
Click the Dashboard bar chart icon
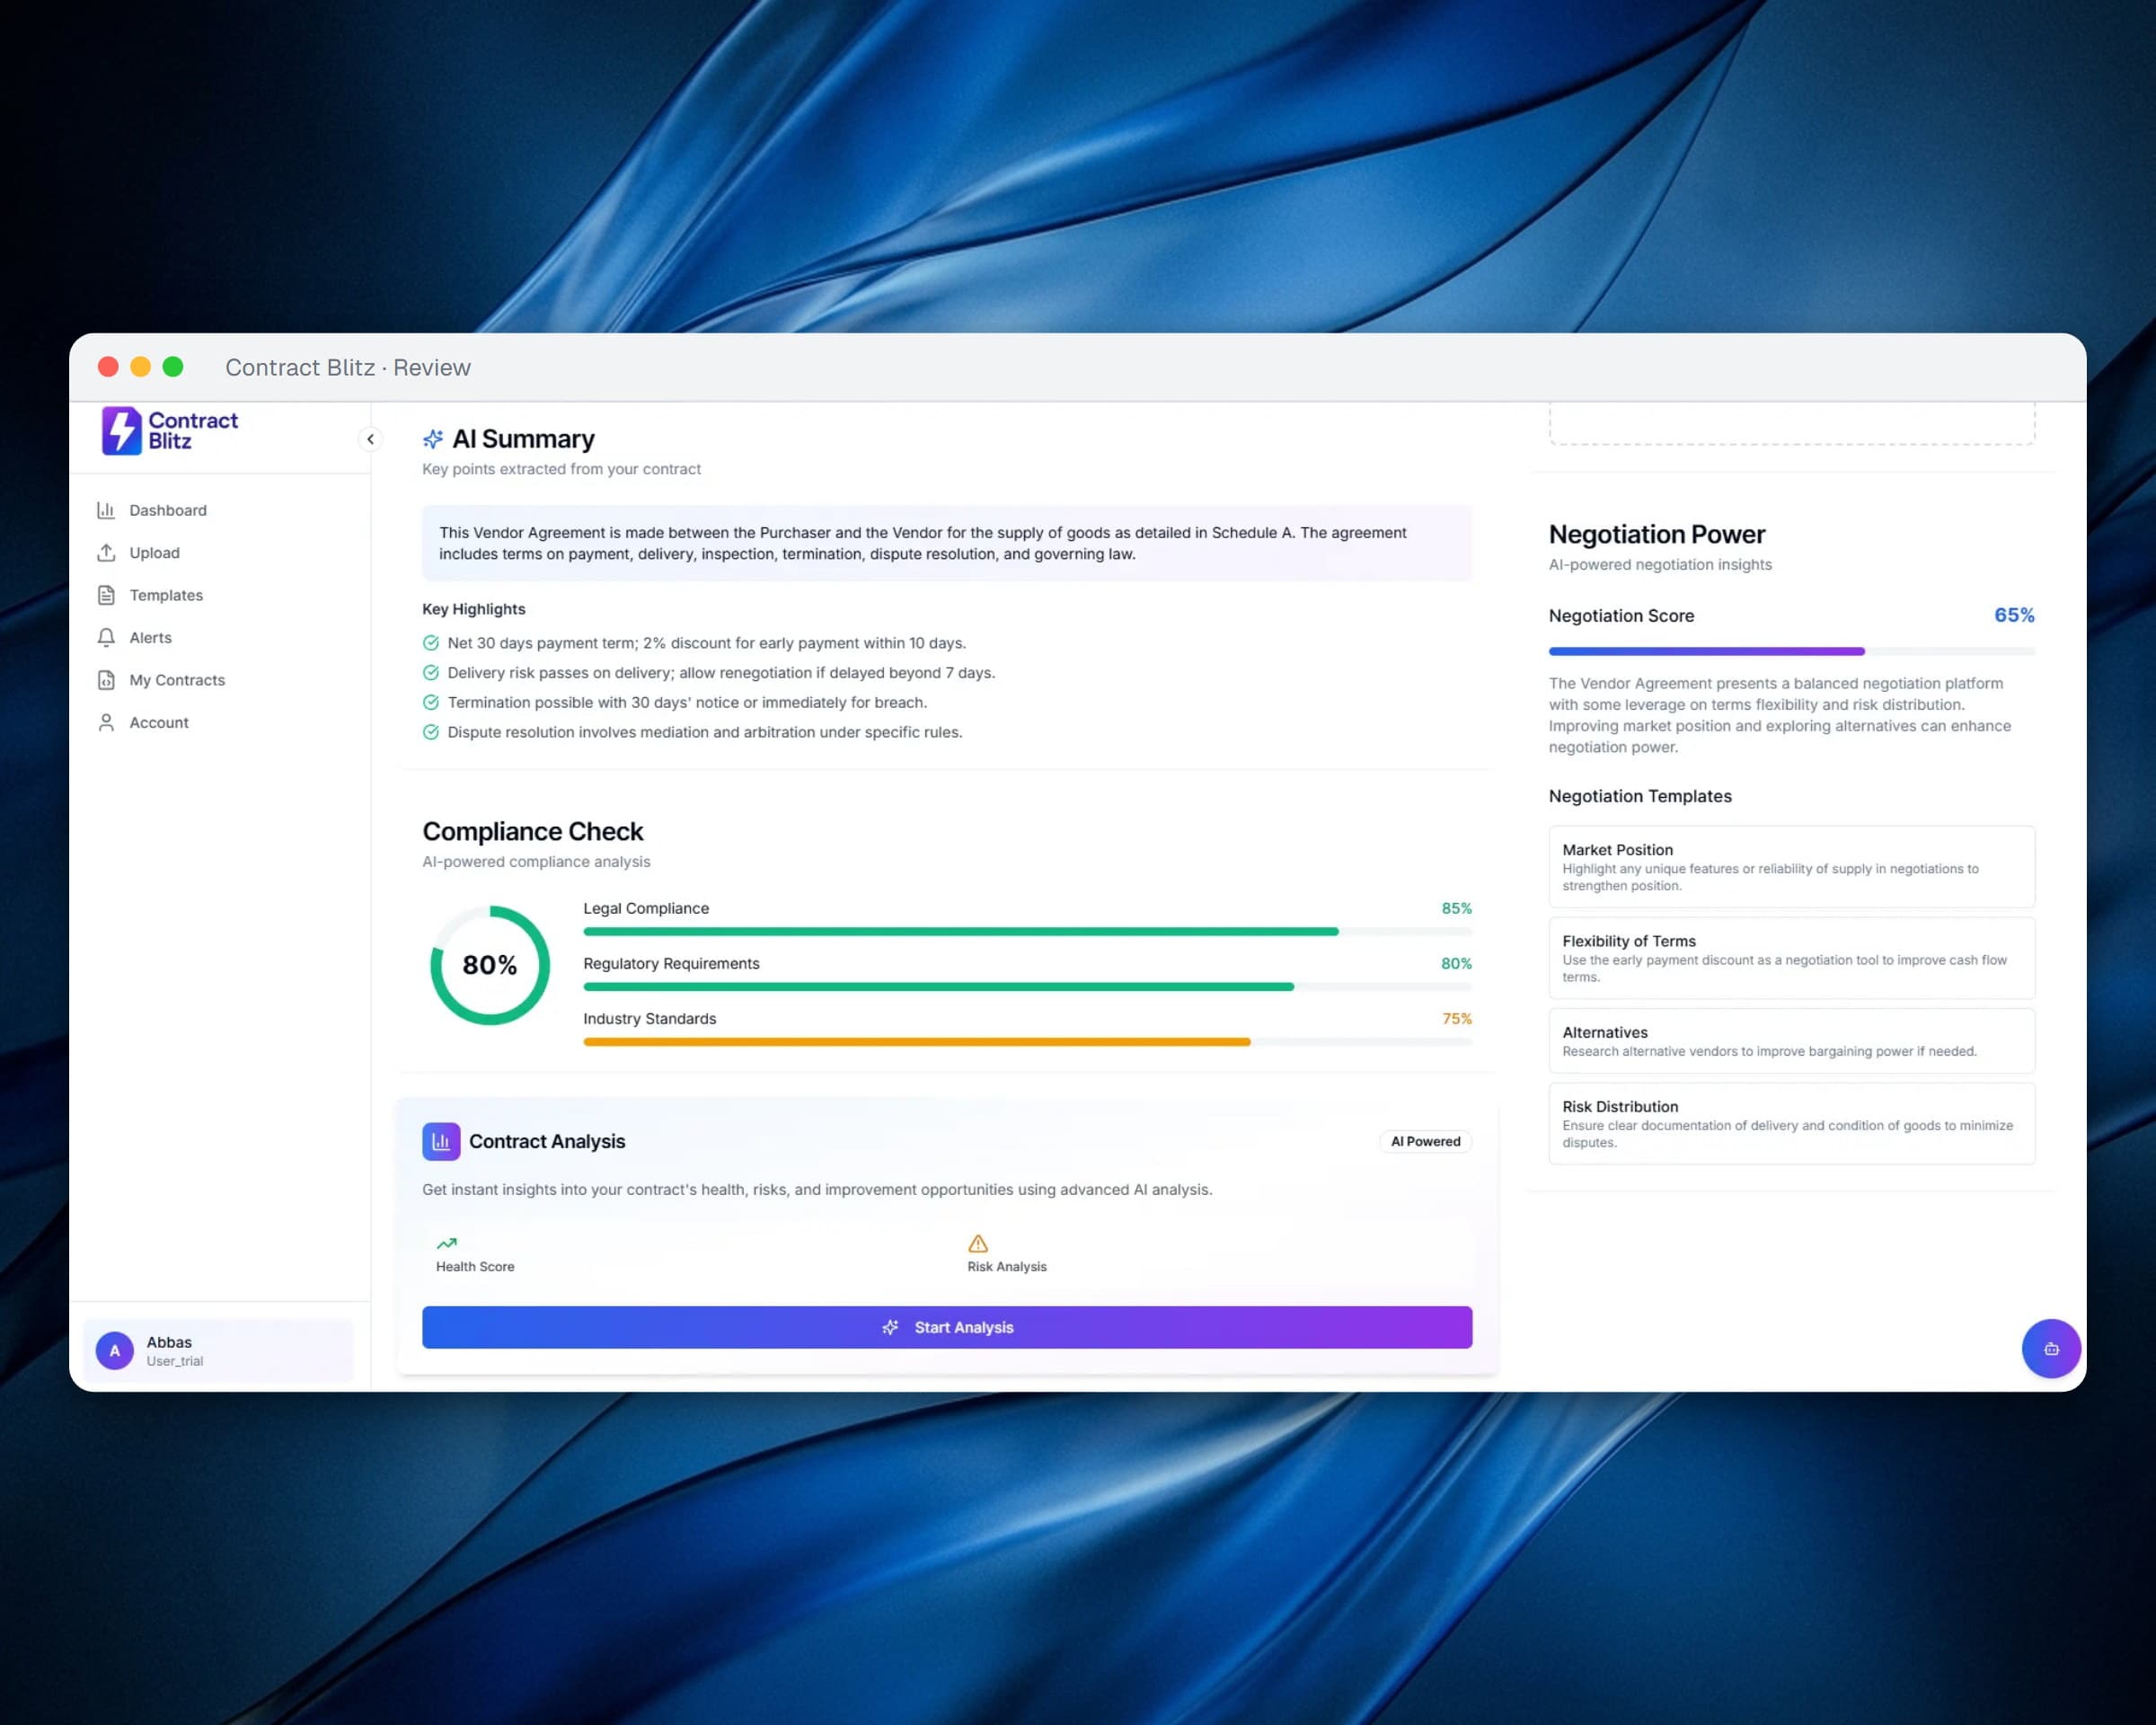106,510
